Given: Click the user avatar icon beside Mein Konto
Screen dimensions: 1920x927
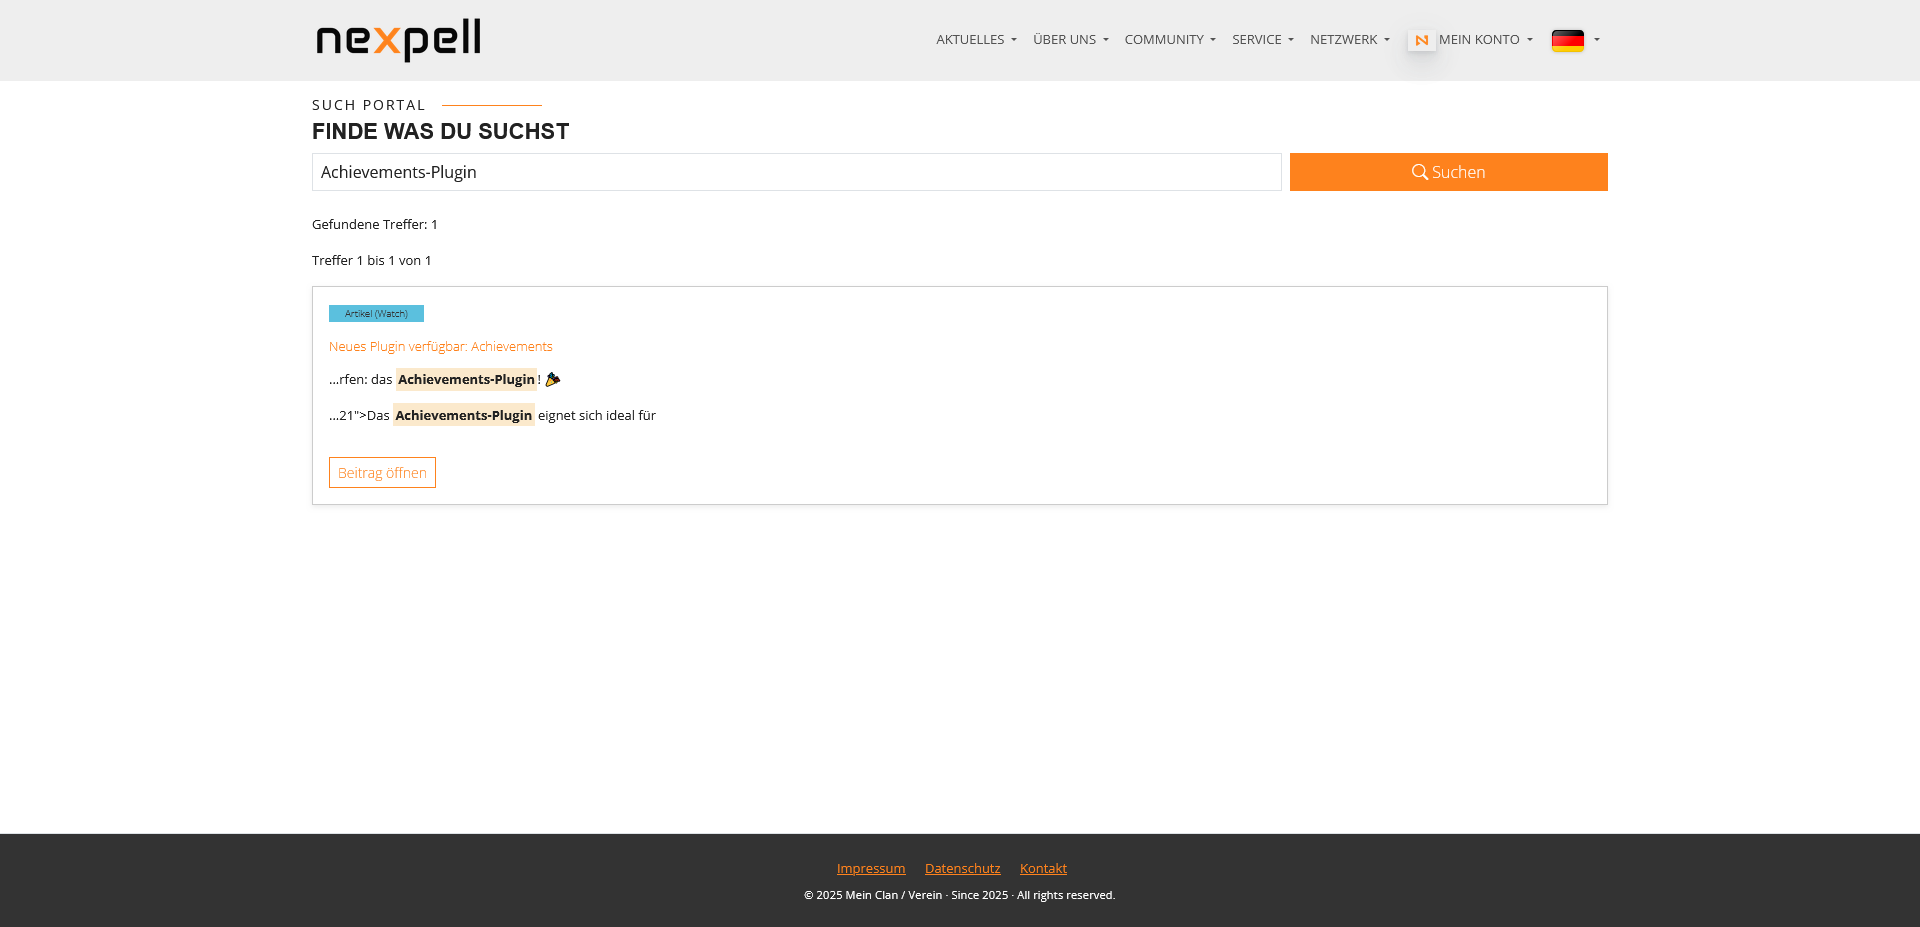Looking at the screenshot, I should click(x=1421, y=40).
